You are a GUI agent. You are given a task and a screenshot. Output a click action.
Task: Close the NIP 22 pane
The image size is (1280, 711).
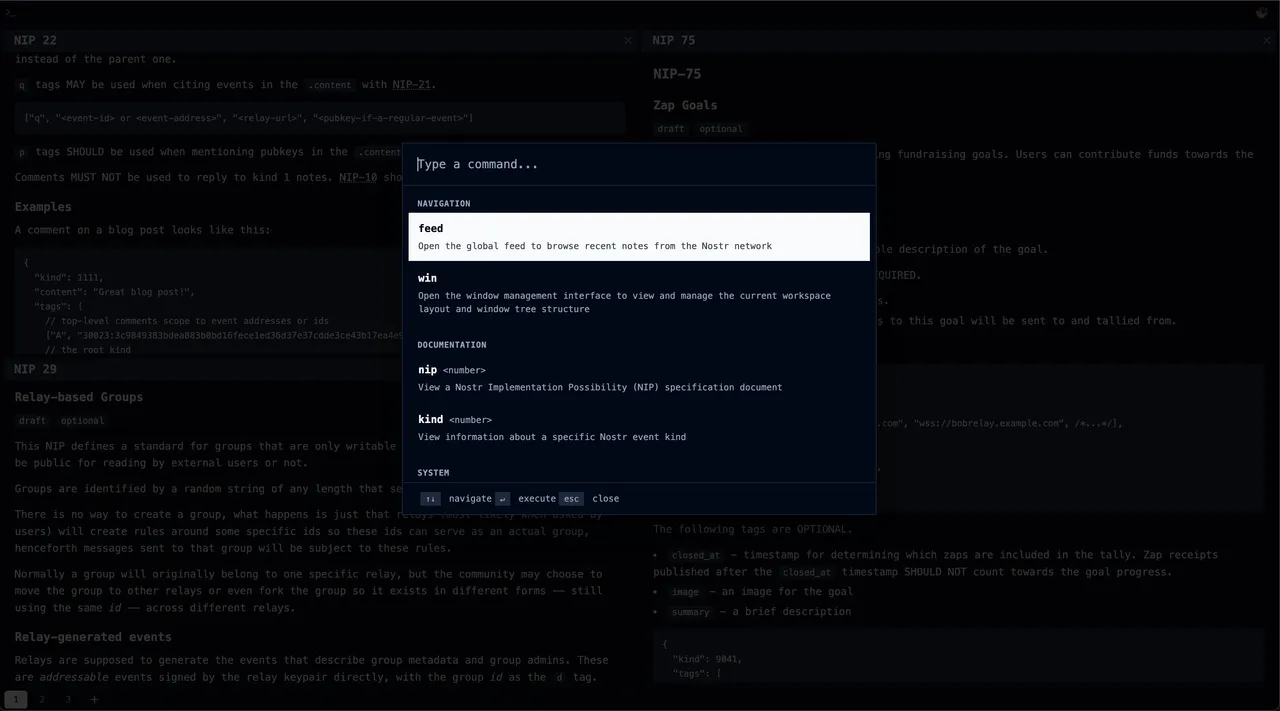pos(628,41)
